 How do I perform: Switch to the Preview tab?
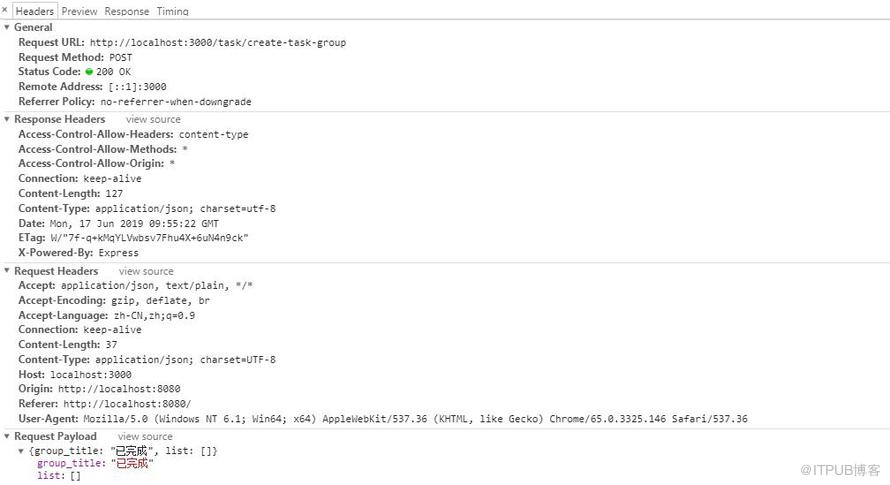pyautogui.click(x=79, y=11)
